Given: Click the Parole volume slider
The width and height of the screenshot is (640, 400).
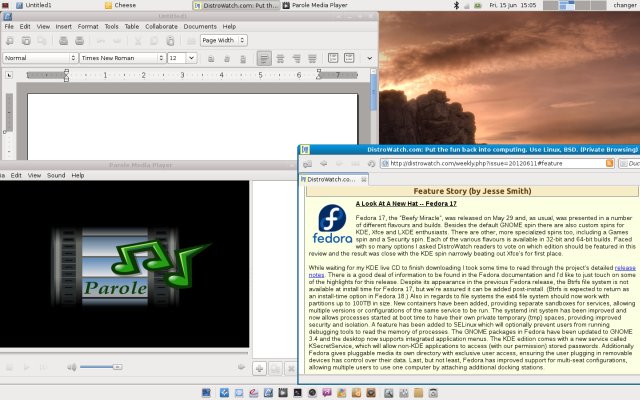Looking at the screenshot, I should [101, 367].
